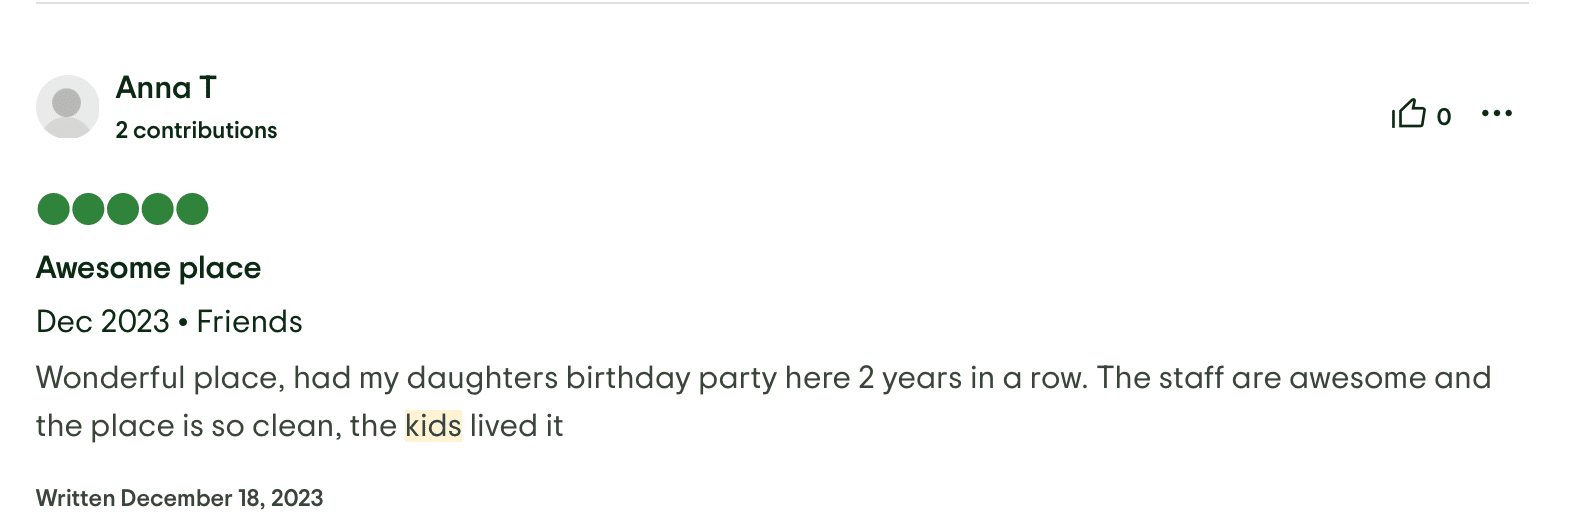Click the 'Friends' trip type label
1580x532 pixels.
249,322
